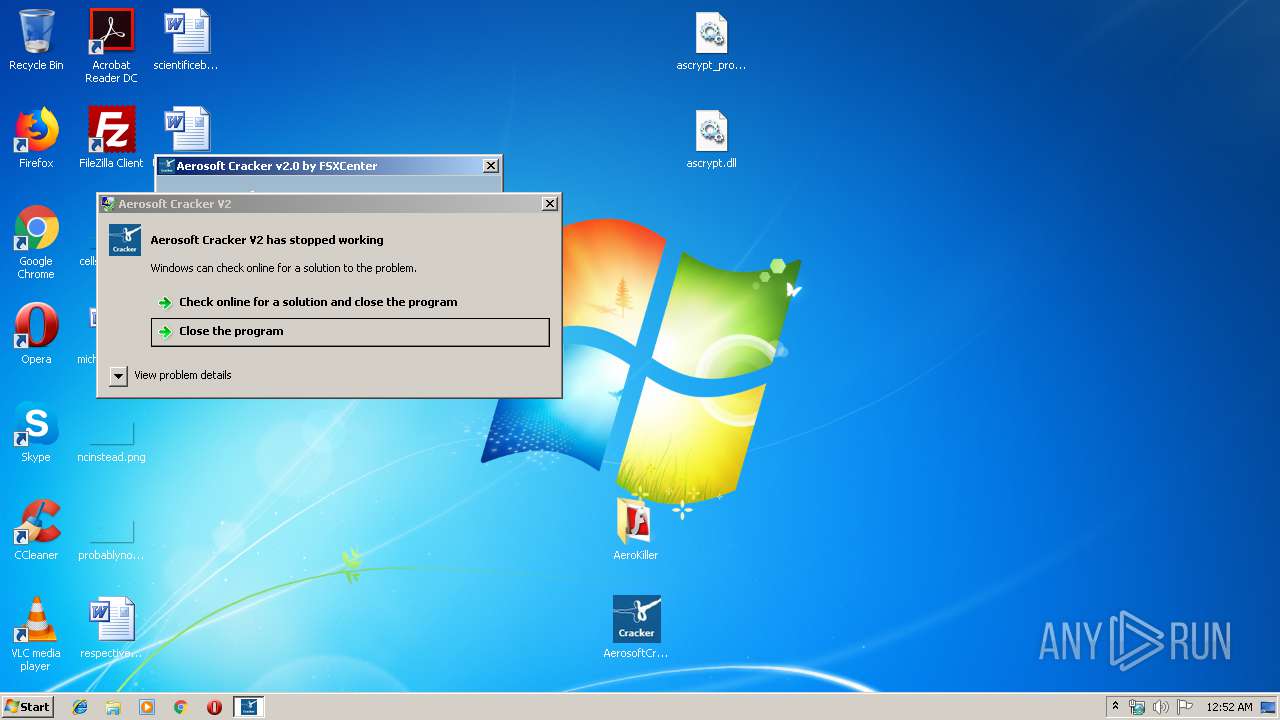Open Windows Explorer from the taskbar
Viewport: 1280px width, 720px height.
coord(113,707)
